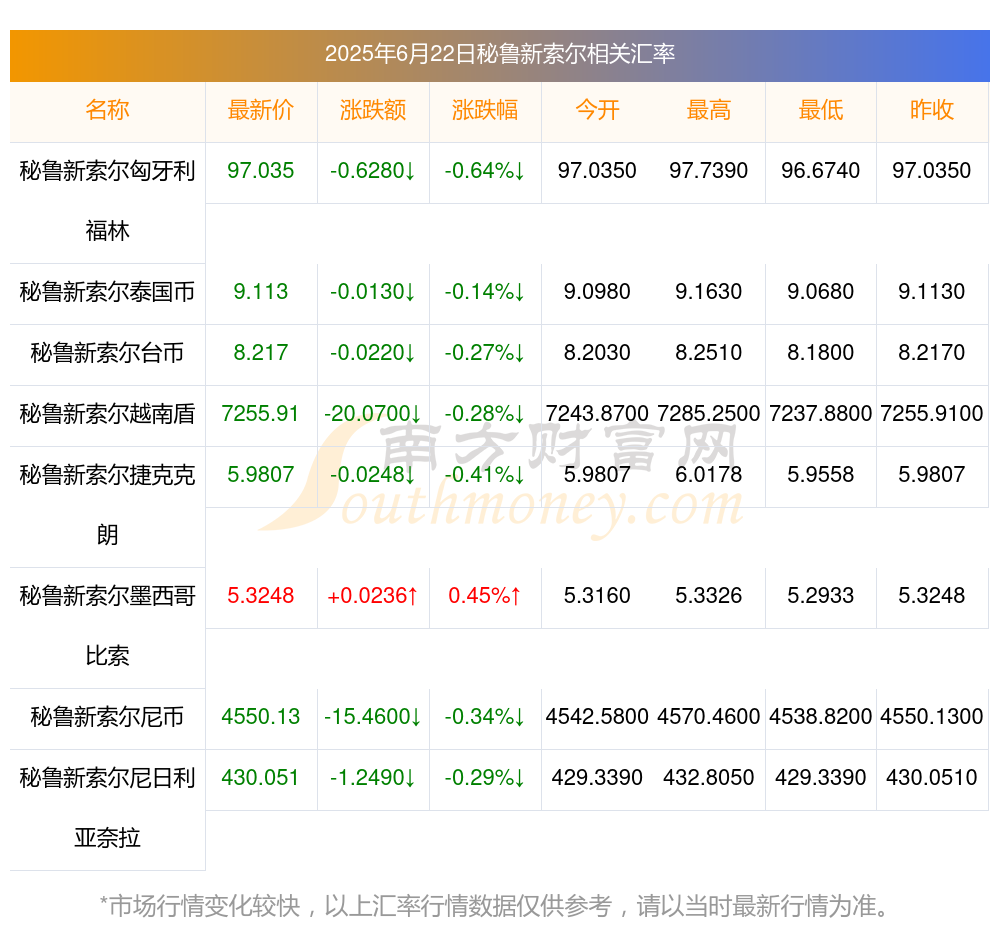Image resolution: width=1000 pixels, height=937 pixels.
Task: Click the low value 5.9558
Action: click(820, 475)
